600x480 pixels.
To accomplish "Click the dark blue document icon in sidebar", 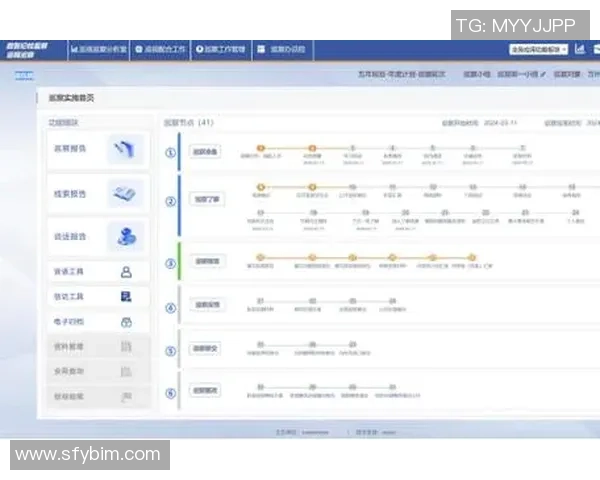I will click(126, 296).
